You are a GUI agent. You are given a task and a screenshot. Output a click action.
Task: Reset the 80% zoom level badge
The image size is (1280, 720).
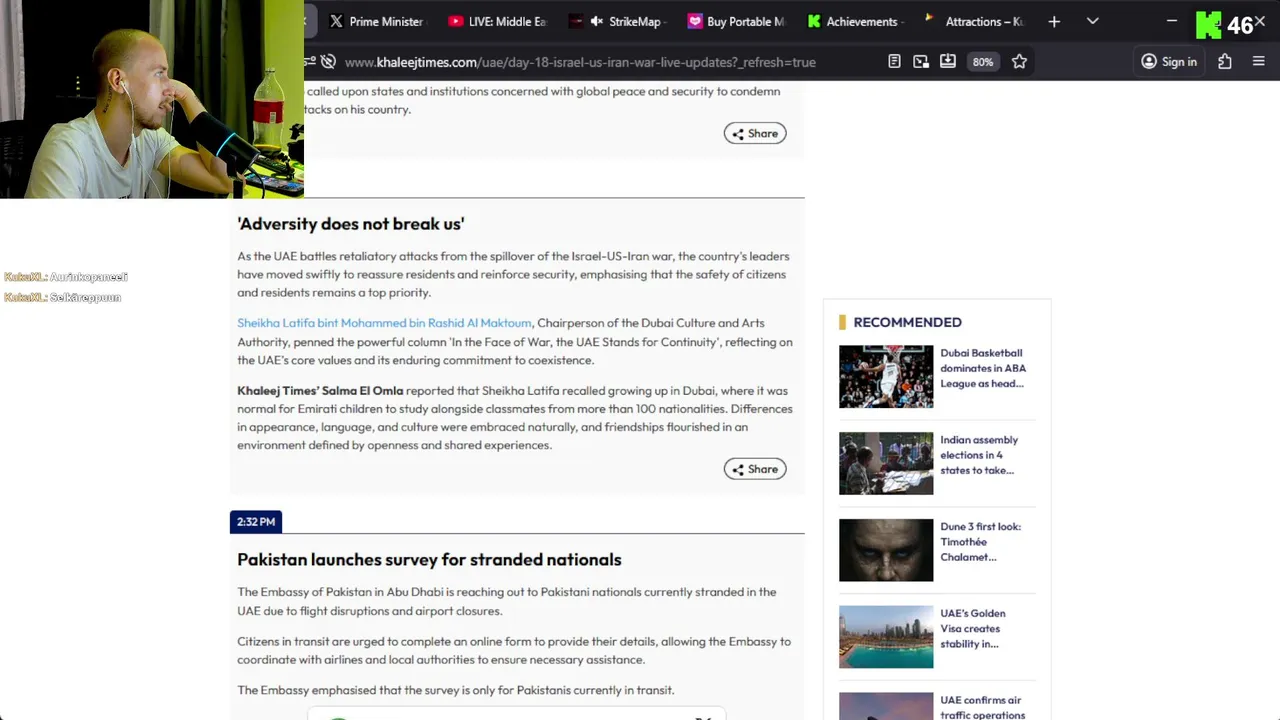point(983,62)
